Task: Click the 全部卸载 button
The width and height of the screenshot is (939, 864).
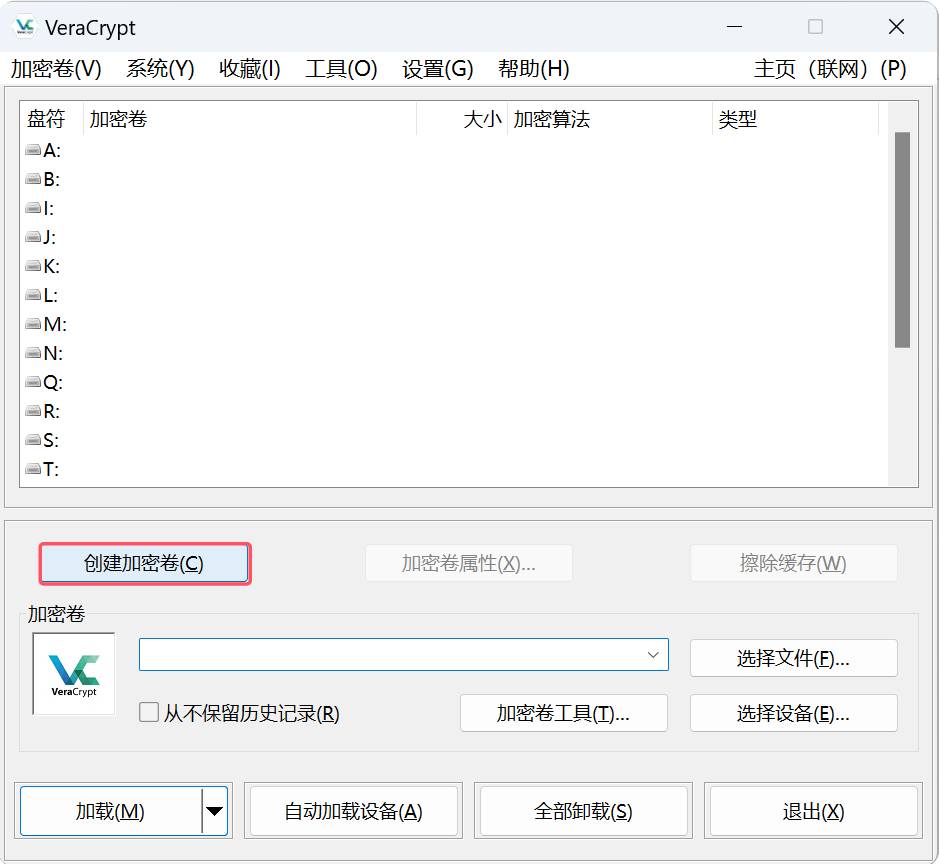Action: coord(583,811)
